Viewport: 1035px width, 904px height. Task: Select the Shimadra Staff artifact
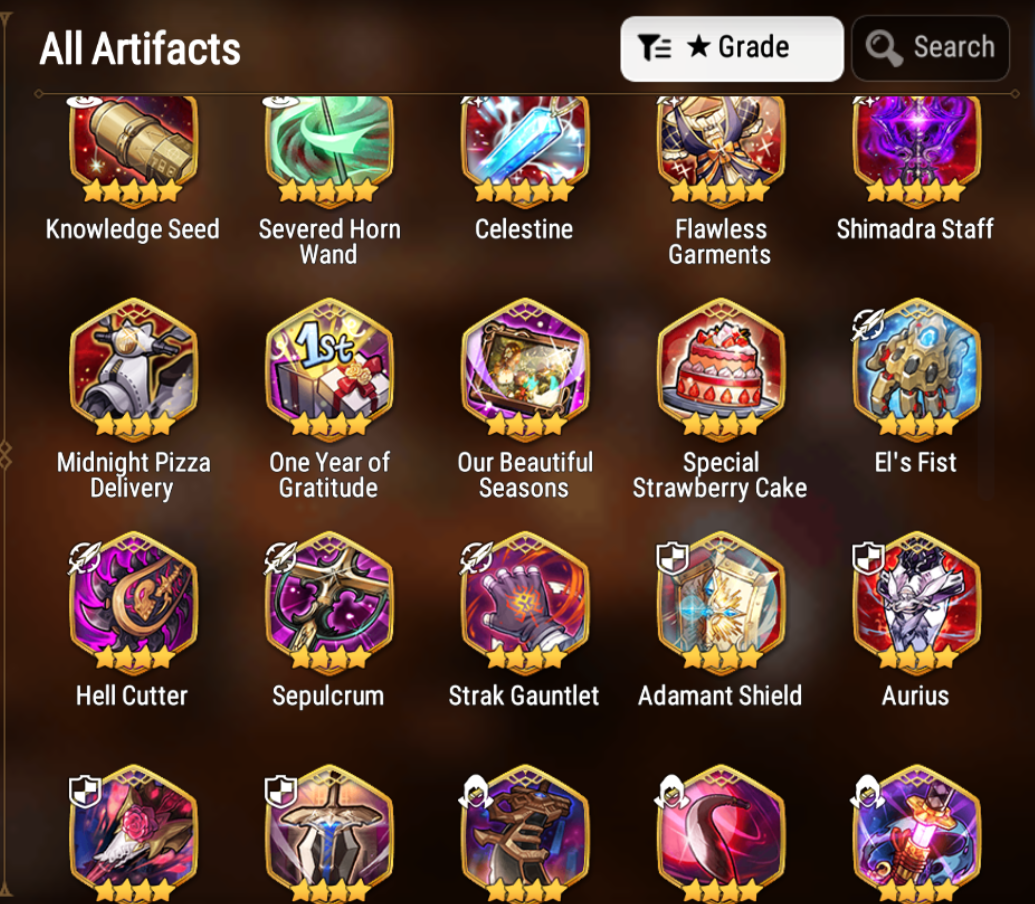[x=916, y=146]
